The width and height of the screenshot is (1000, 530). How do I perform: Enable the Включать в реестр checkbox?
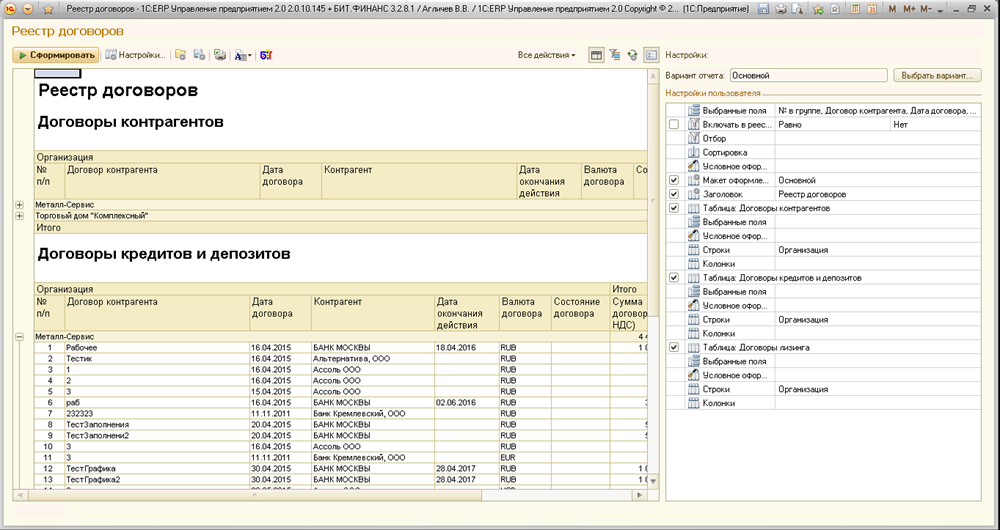[x=674, y=124]
